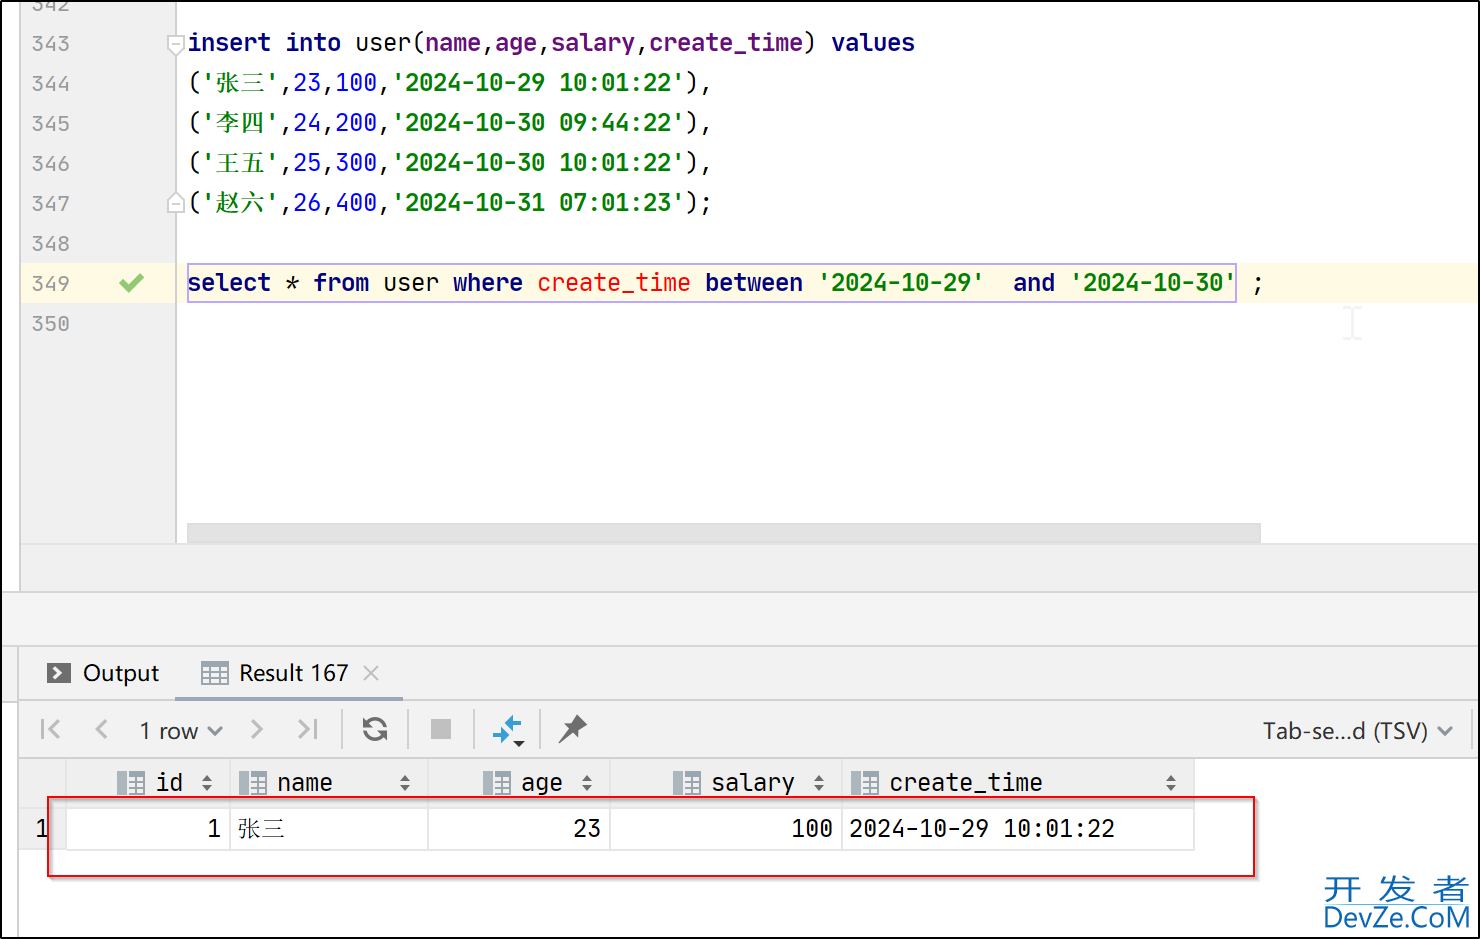The image size is (1480, 939).
Task: Click line number 343 in the gutter
Action: pyautogui.click(x=51, y=43)
